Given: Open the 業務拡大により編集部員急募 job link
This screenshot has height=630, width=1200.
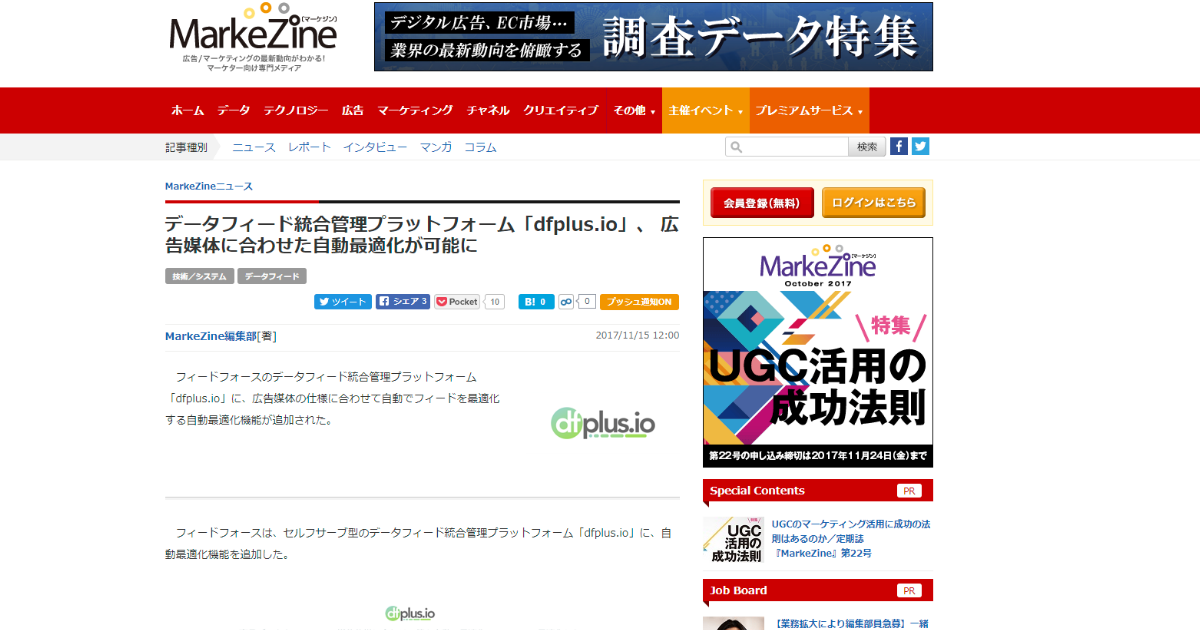Looking at the screenshot, I should pos(852,623).
